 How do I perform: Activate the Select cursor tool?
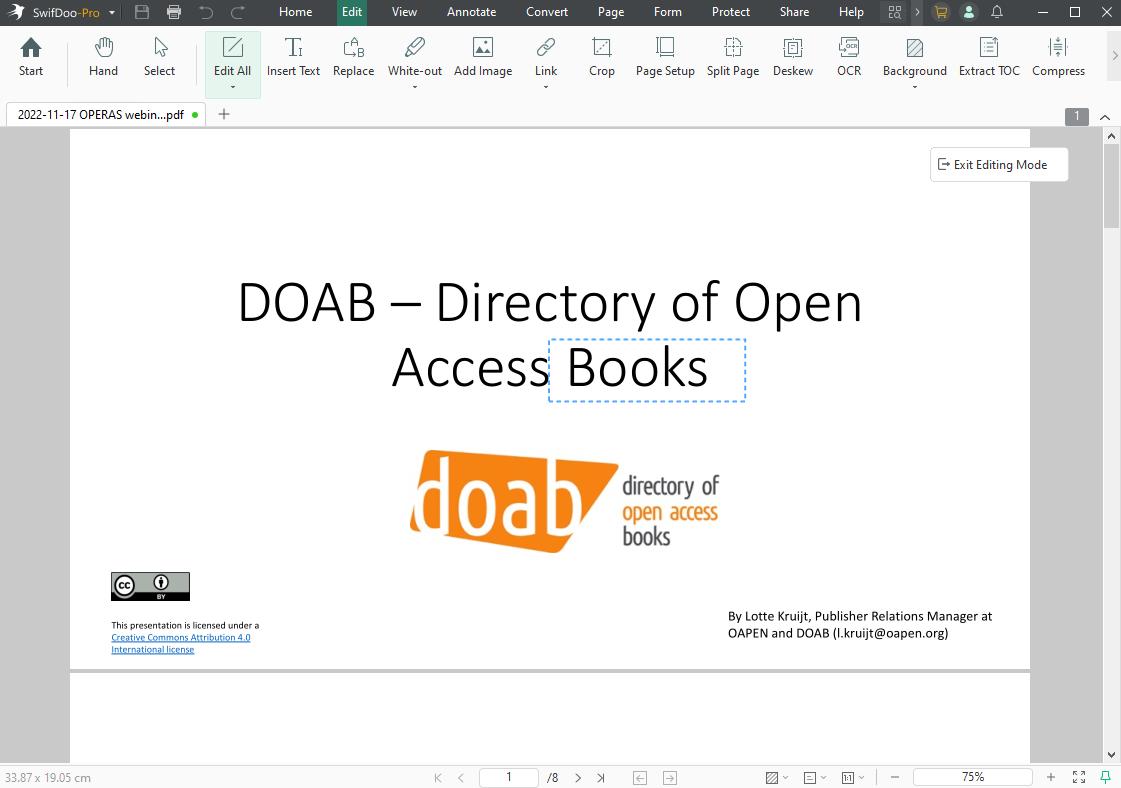(159, 57)
